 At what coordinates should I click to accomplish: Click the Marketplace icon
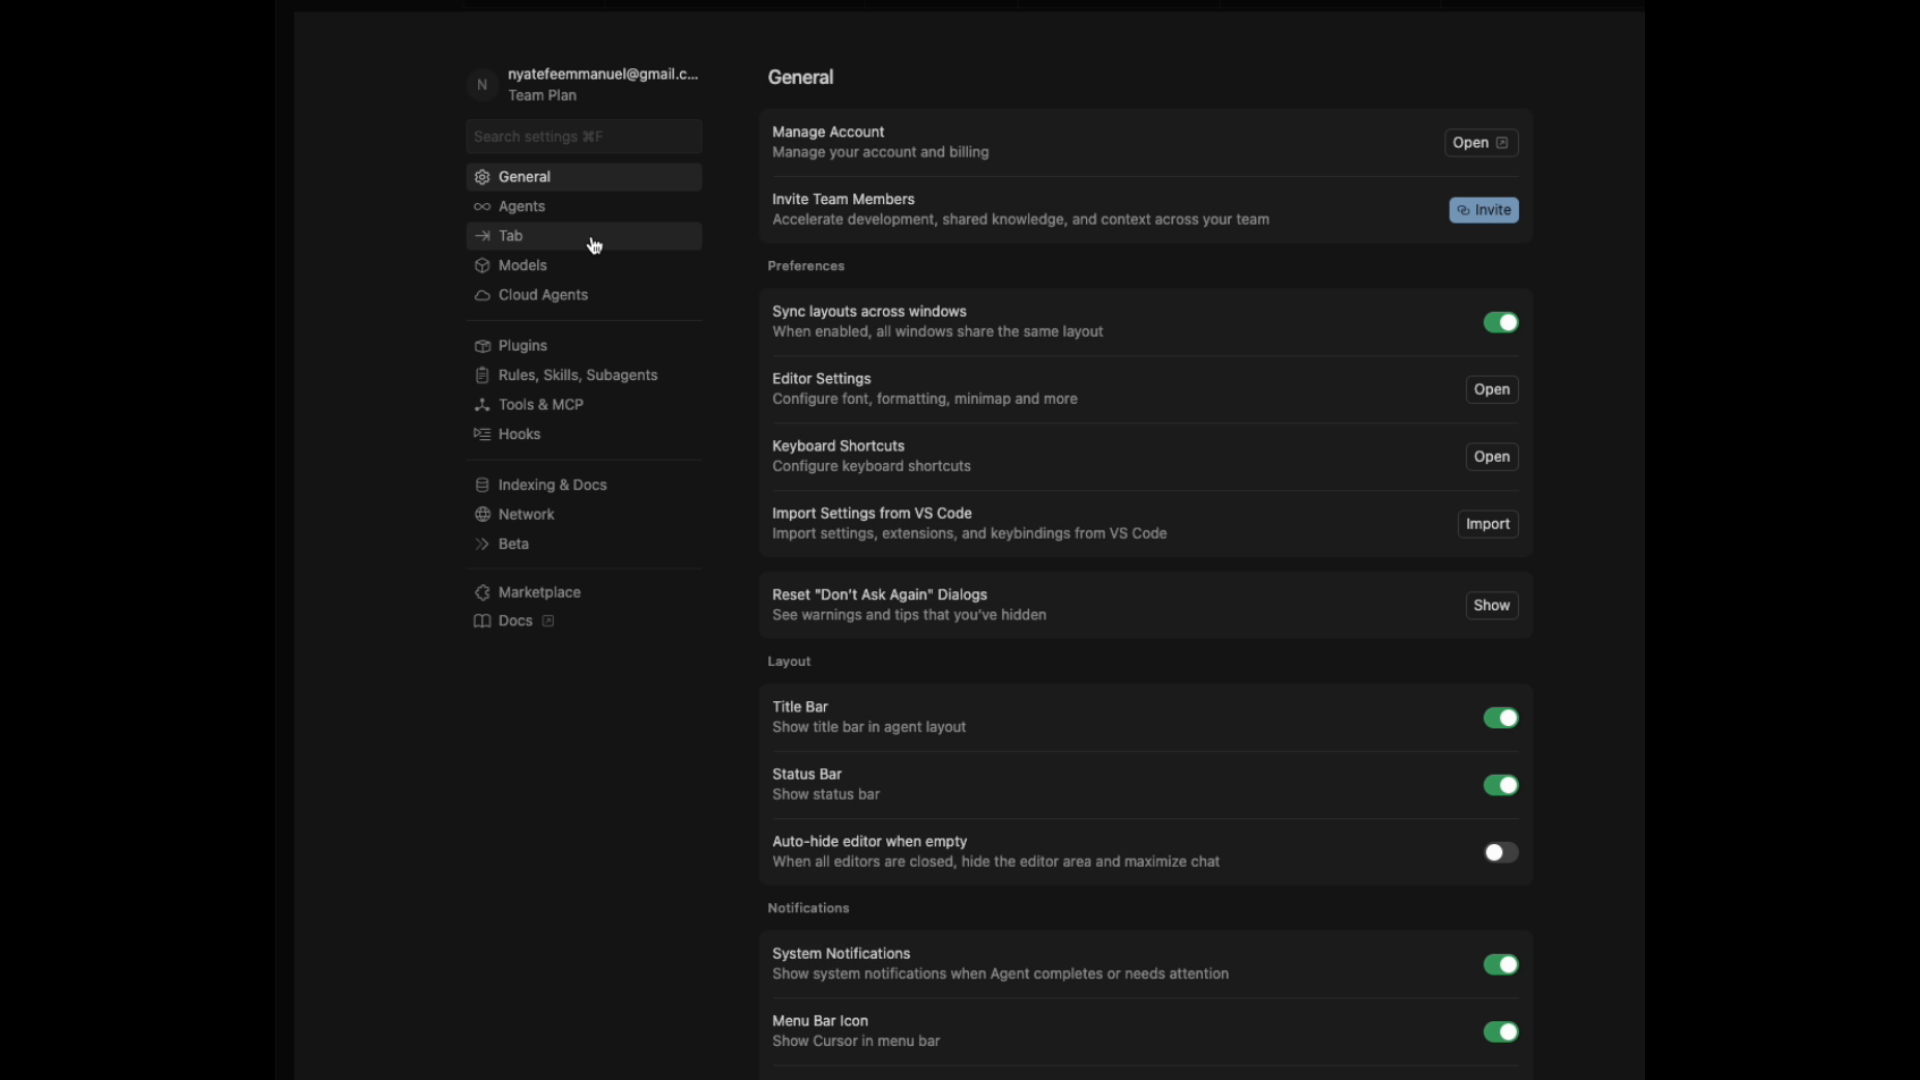point(482,592)
